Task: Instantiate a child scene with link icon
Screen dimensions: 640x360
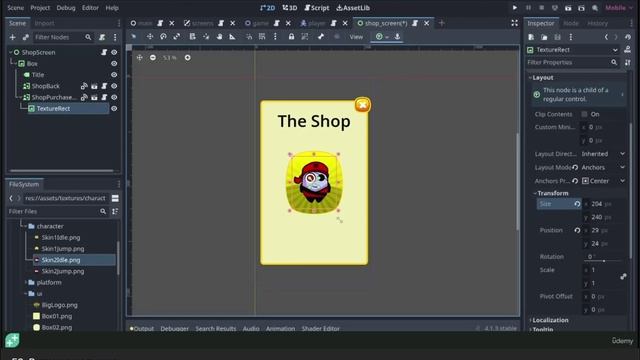Action: pos(26,37)
